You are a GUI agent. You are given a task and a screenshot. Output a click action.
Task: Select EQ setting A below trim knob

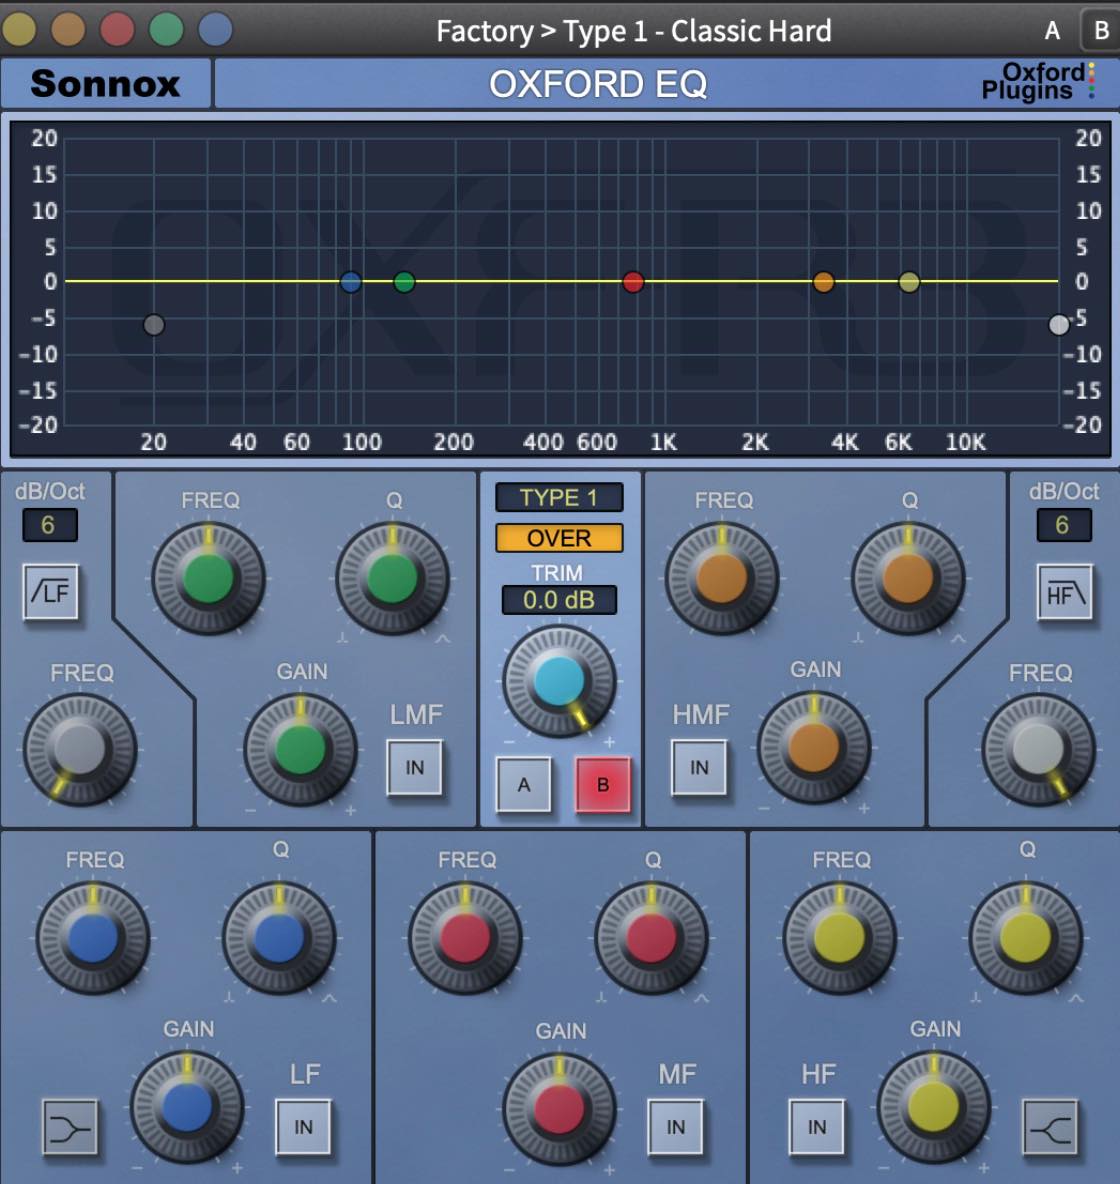click(523, 785)
